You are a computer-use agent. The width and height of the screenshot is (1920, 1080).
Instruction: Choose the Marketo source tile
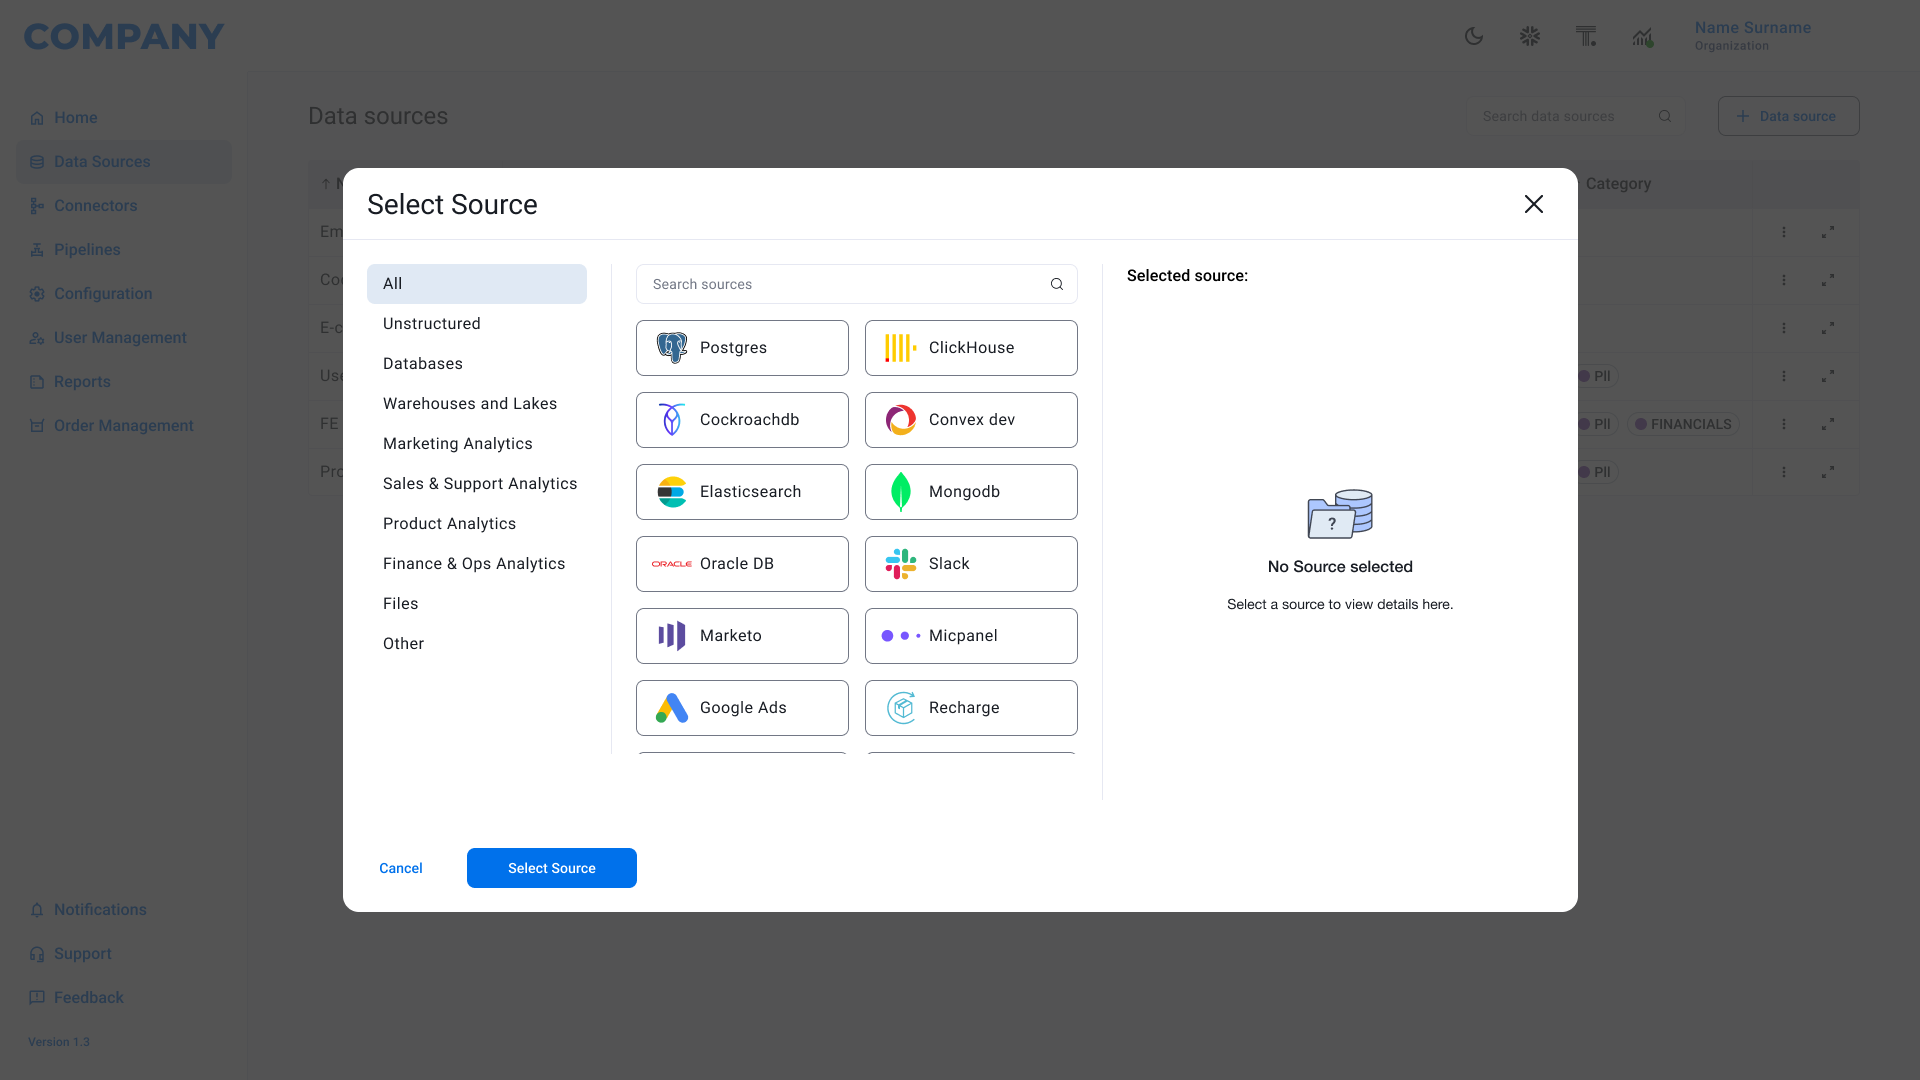pos(741,635)
